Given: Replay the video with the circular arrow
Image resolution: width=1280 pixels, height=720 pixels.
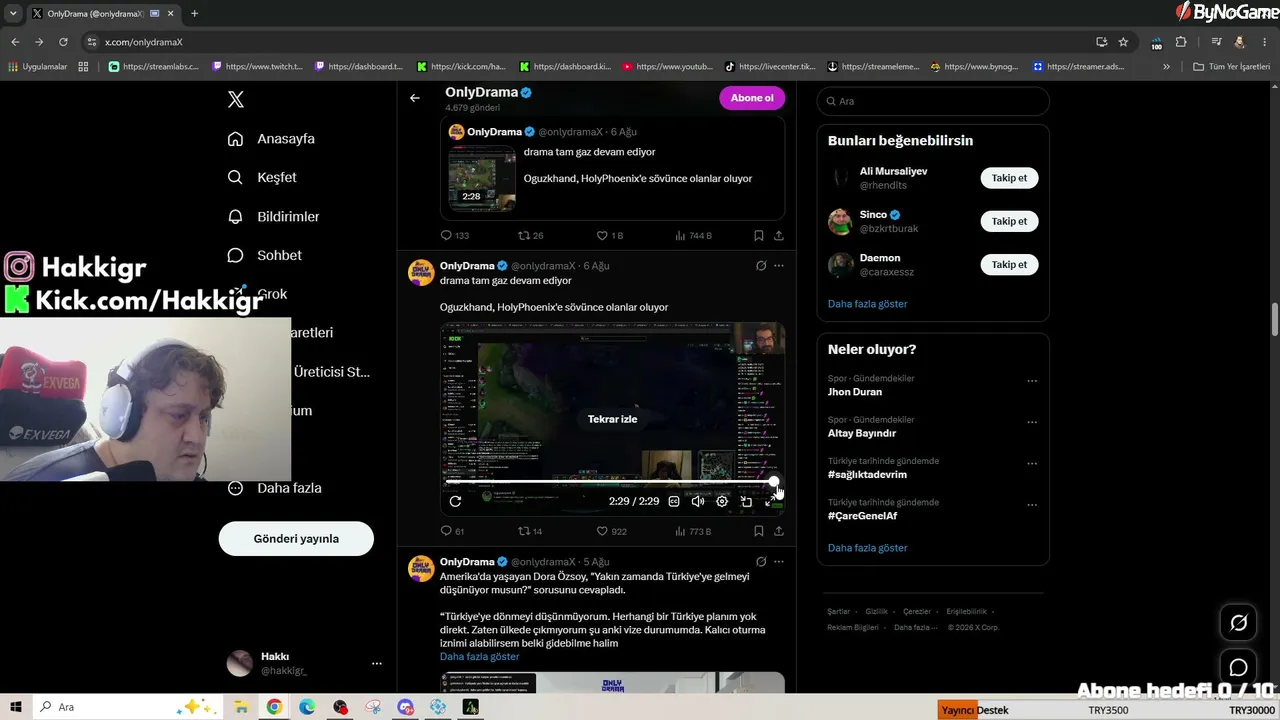Looking at the screenshot, I should (x=455, y=501).
